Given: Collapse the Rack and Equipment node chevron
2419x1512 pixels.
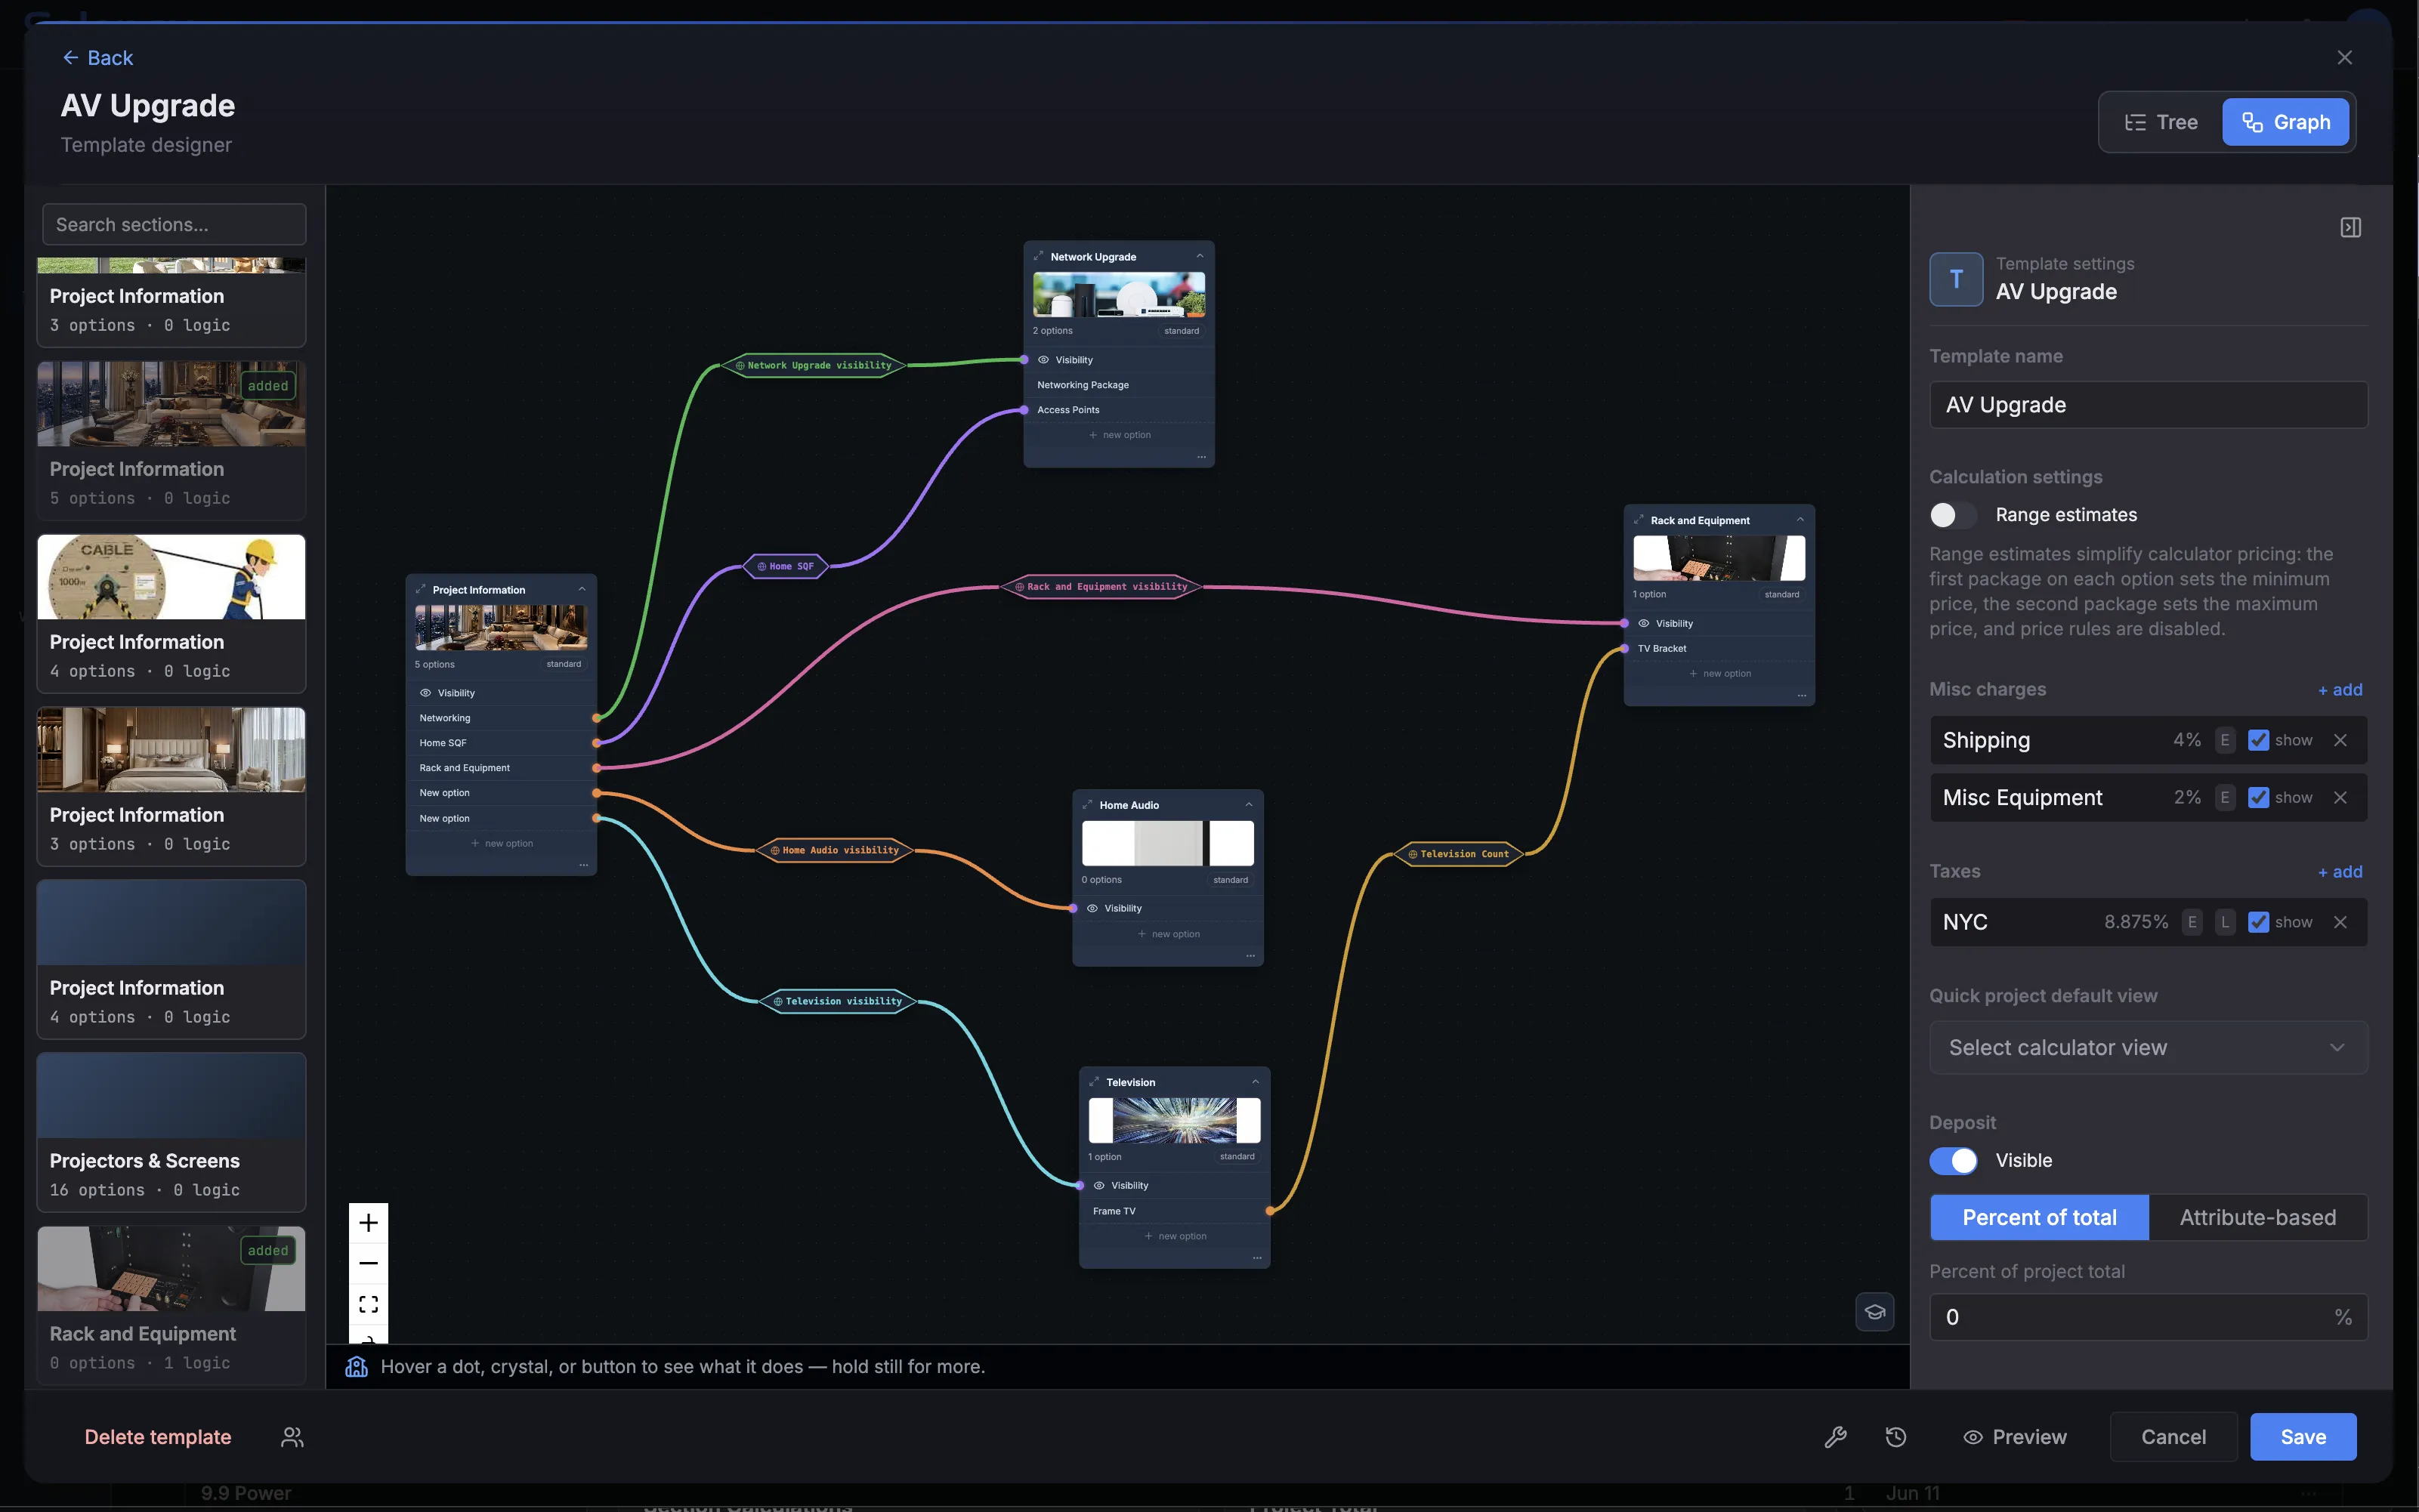Looking at the screenshot, I should pos(1800,520).
